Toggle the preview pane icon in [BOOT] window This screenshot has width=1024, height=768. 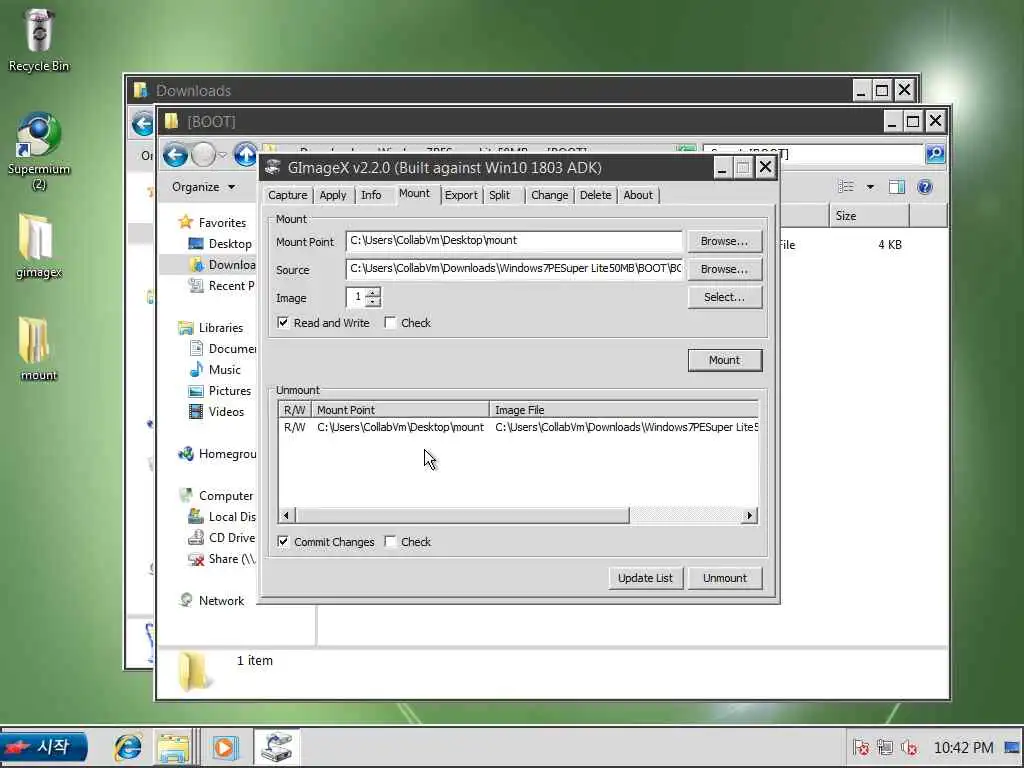coord(897,187)
